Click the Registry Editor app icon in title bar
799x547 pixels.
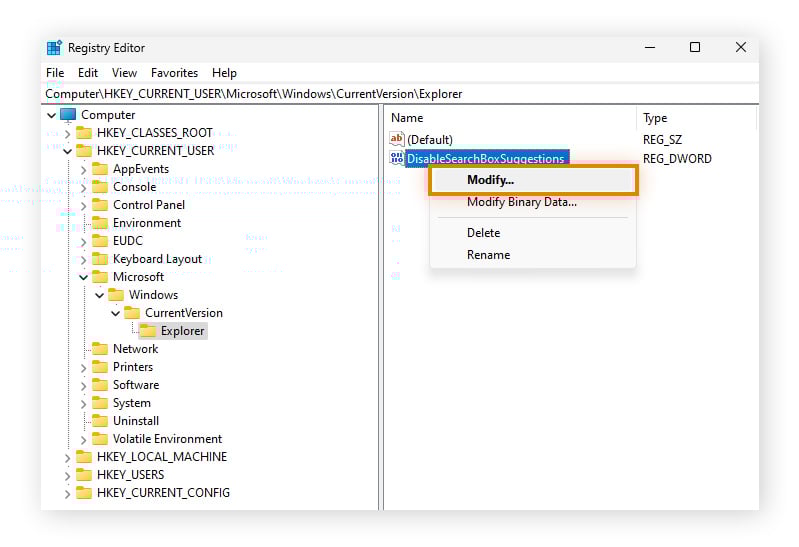click(x=54, y=47)
